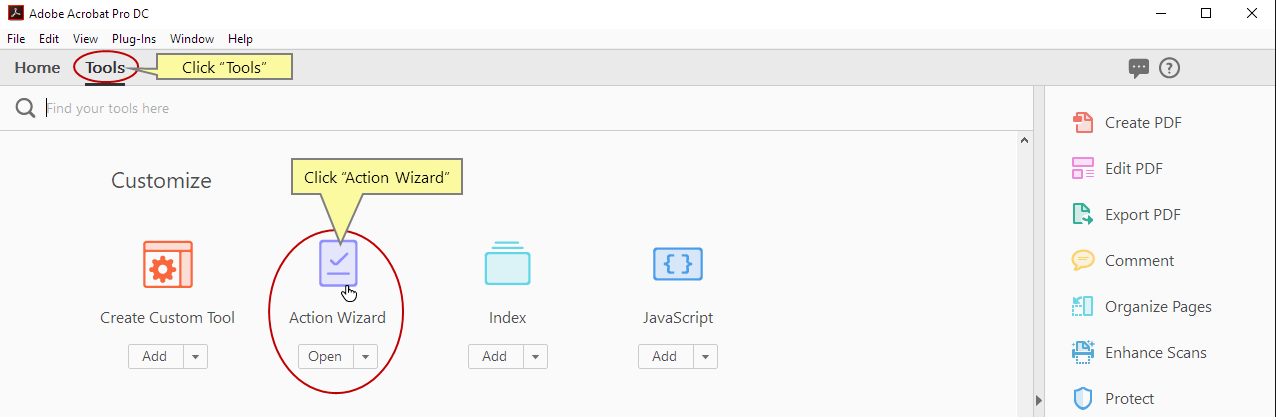Switch to the Home tab
The height and width of the screenshot is (417, 1276).
[x=37, y=68]
